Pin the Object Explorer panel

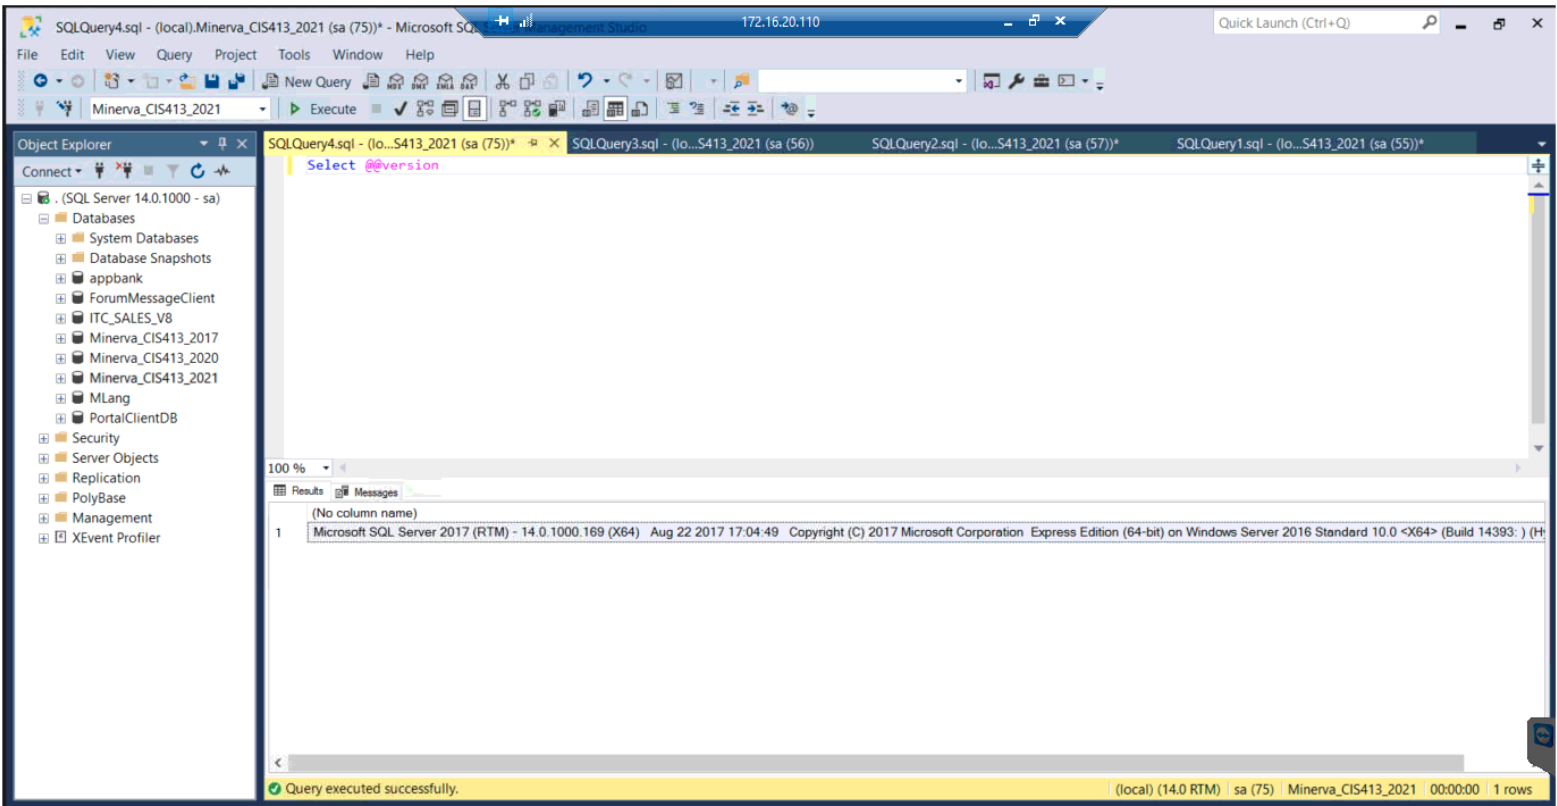pyautogui.click(x=223, y=144)
